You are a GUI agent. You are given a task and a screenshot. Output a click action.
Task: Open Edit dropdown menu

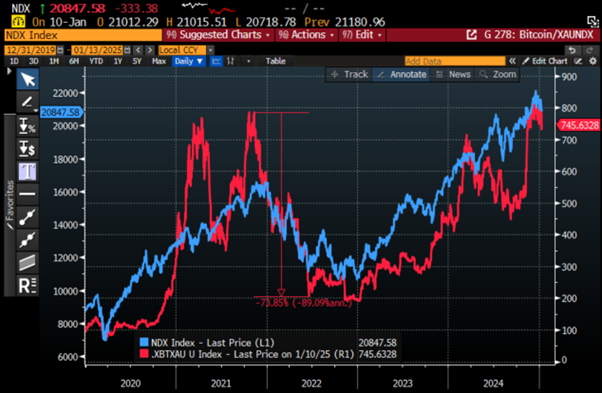[362, 35]
